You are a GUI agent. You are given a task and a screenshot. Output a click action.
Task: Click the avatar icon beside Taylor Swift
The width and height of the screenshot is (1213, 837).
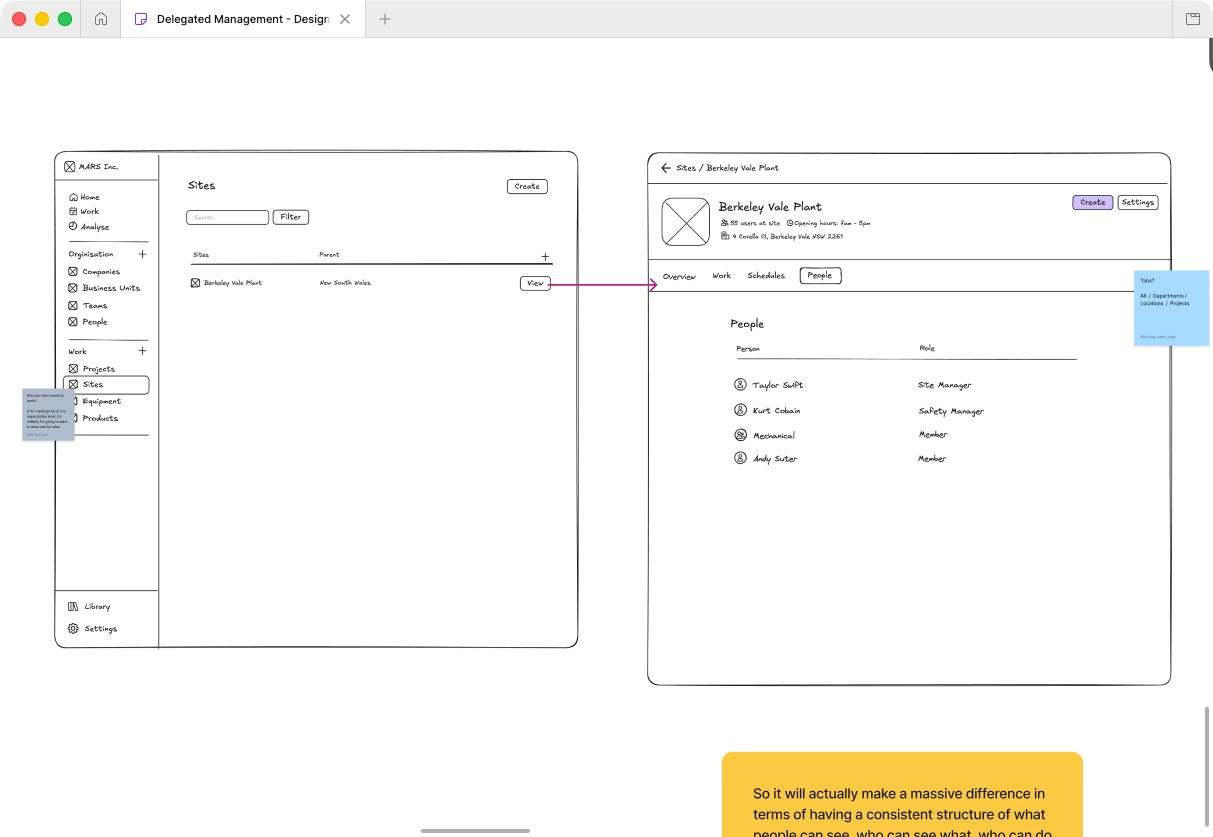pos(740,385)
